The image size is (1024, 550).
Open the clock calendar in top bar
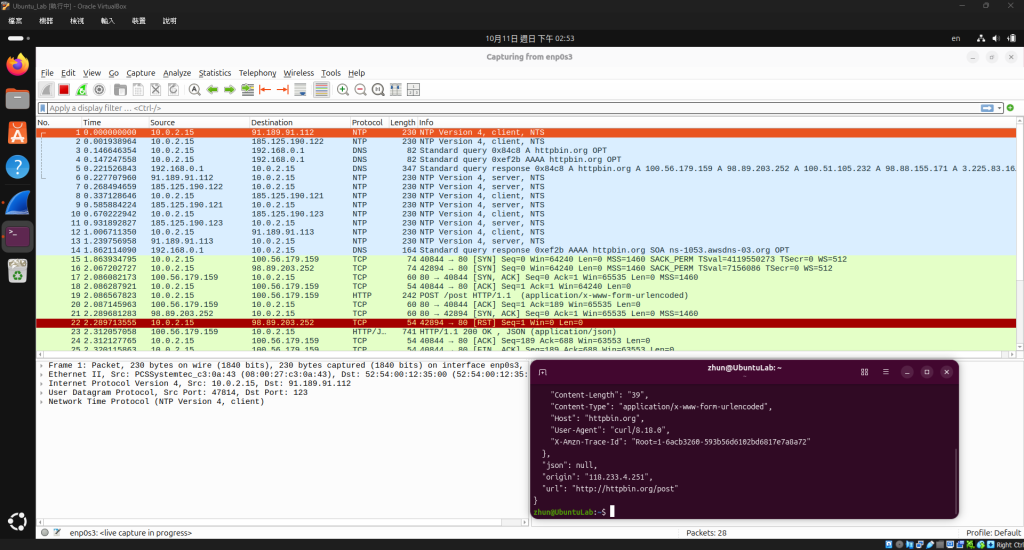(530, 39)
